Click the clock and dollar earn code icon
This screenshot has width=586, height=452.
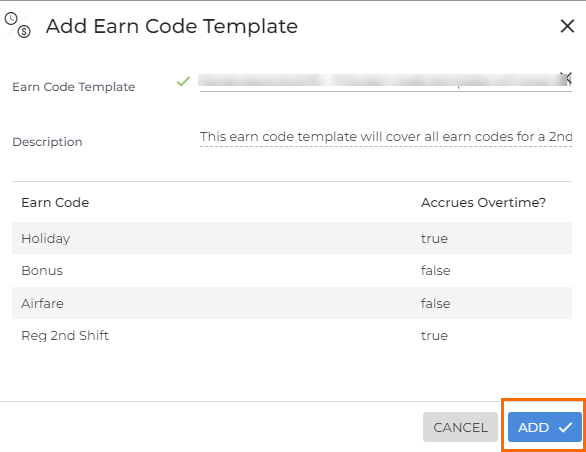18,25
